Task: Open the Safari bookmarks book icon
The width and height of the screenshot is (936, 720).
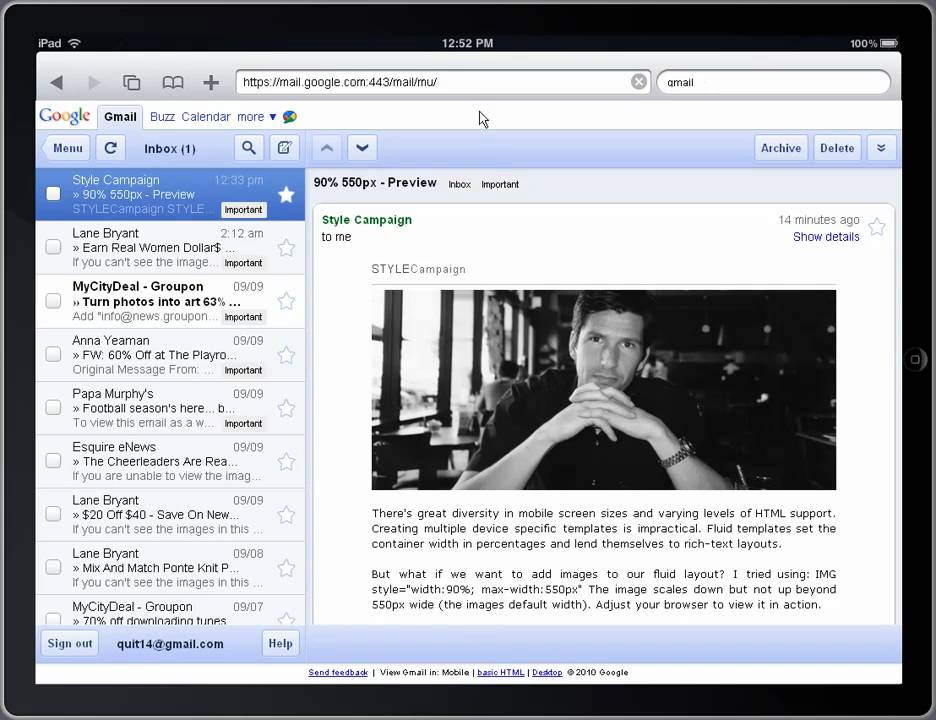Action: tap(173, 82)
